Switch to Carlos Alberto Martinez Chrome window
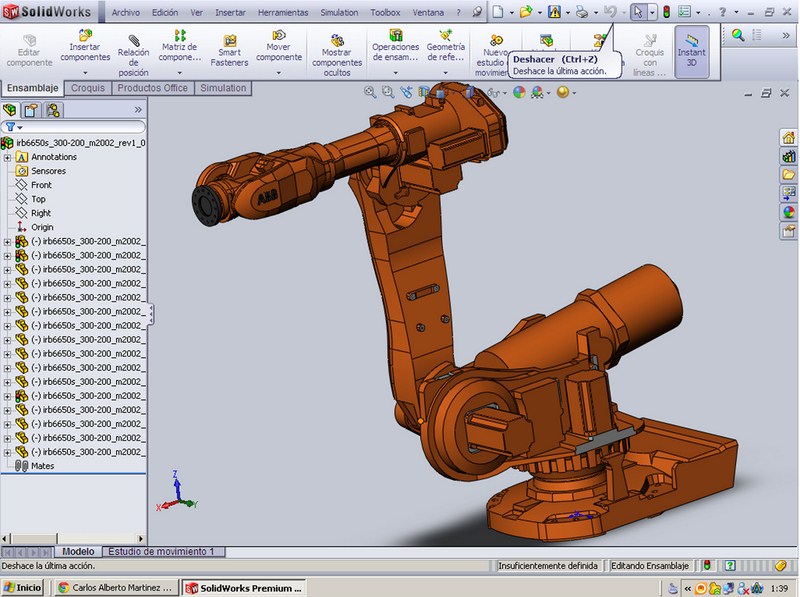 [x=116, y=587]
